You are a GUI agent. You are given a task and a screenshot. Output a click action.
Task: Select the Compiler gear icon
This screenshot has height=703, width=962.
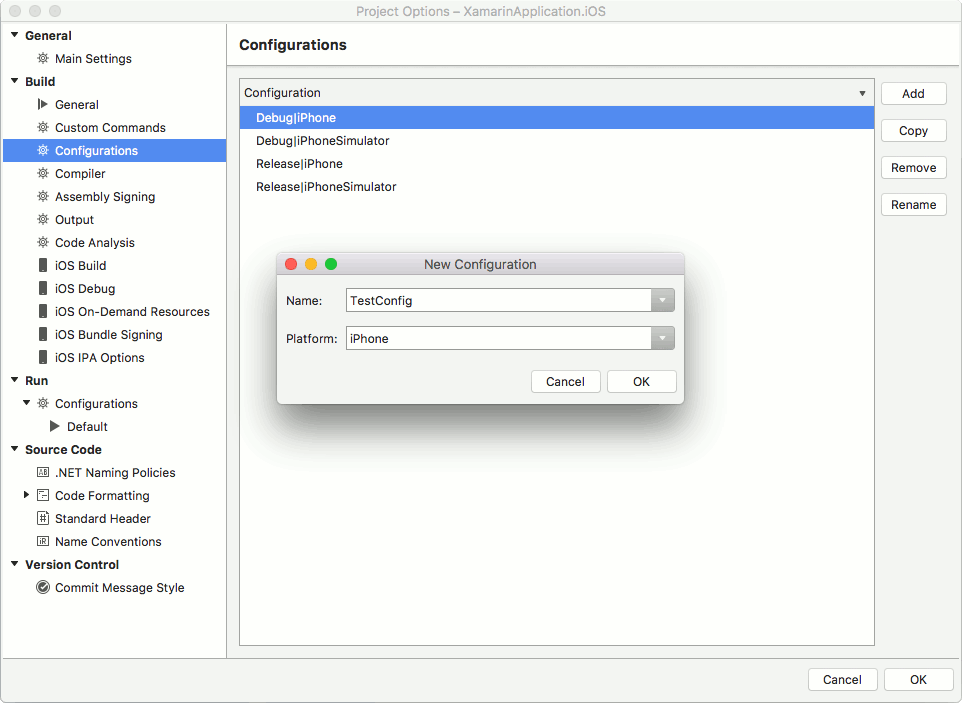click(x=42, y=173)
